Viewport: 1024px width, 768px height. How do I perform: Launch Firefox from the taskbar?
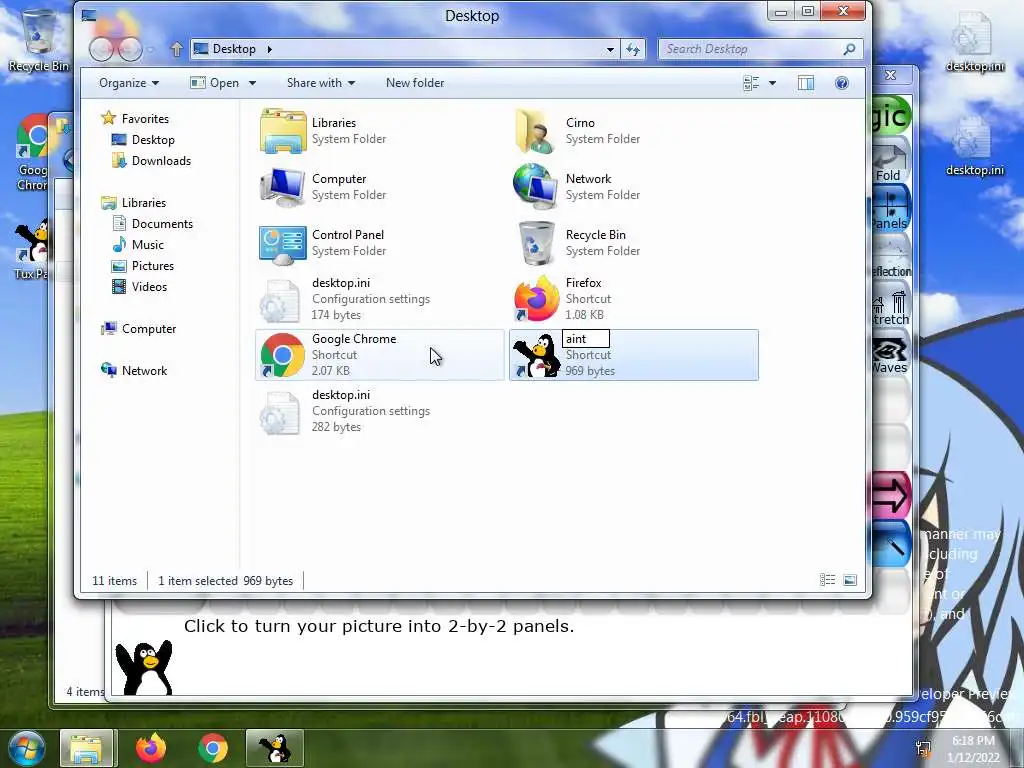pos(151,748)
